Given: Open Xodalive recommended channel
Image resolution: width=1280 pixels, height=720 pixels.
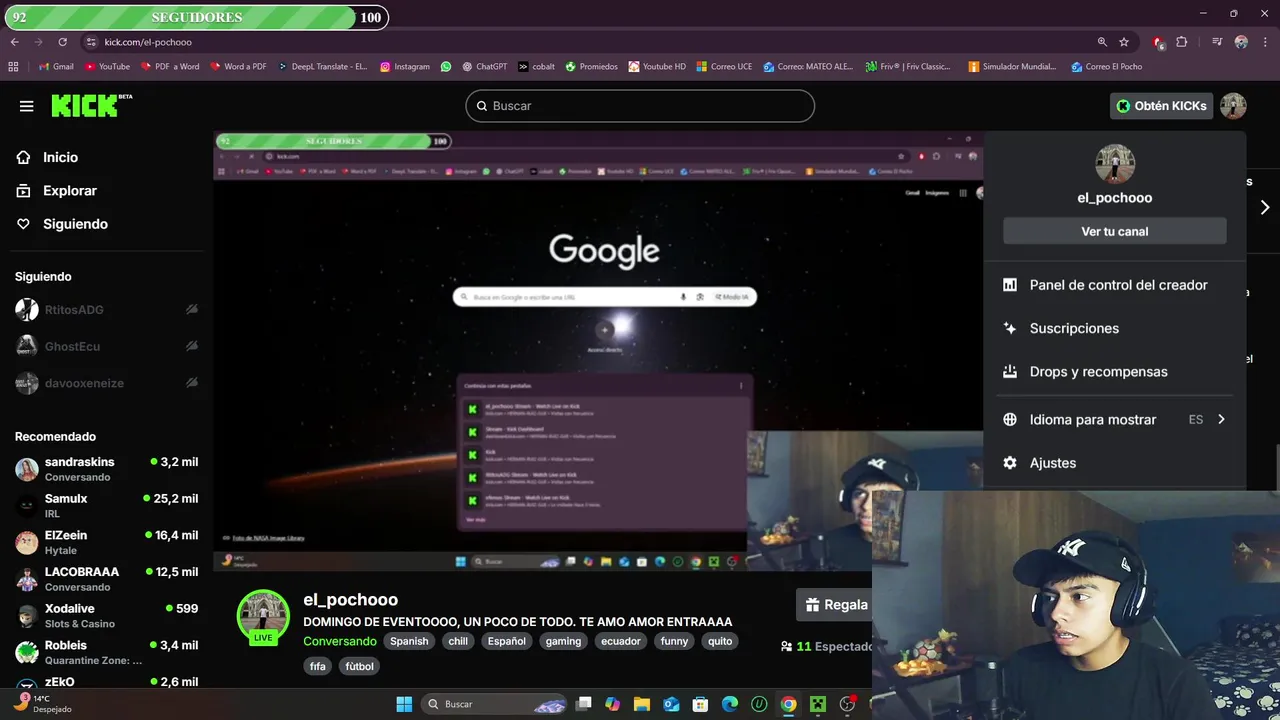Looking at the screenshot, I should (x=106, y=615).
